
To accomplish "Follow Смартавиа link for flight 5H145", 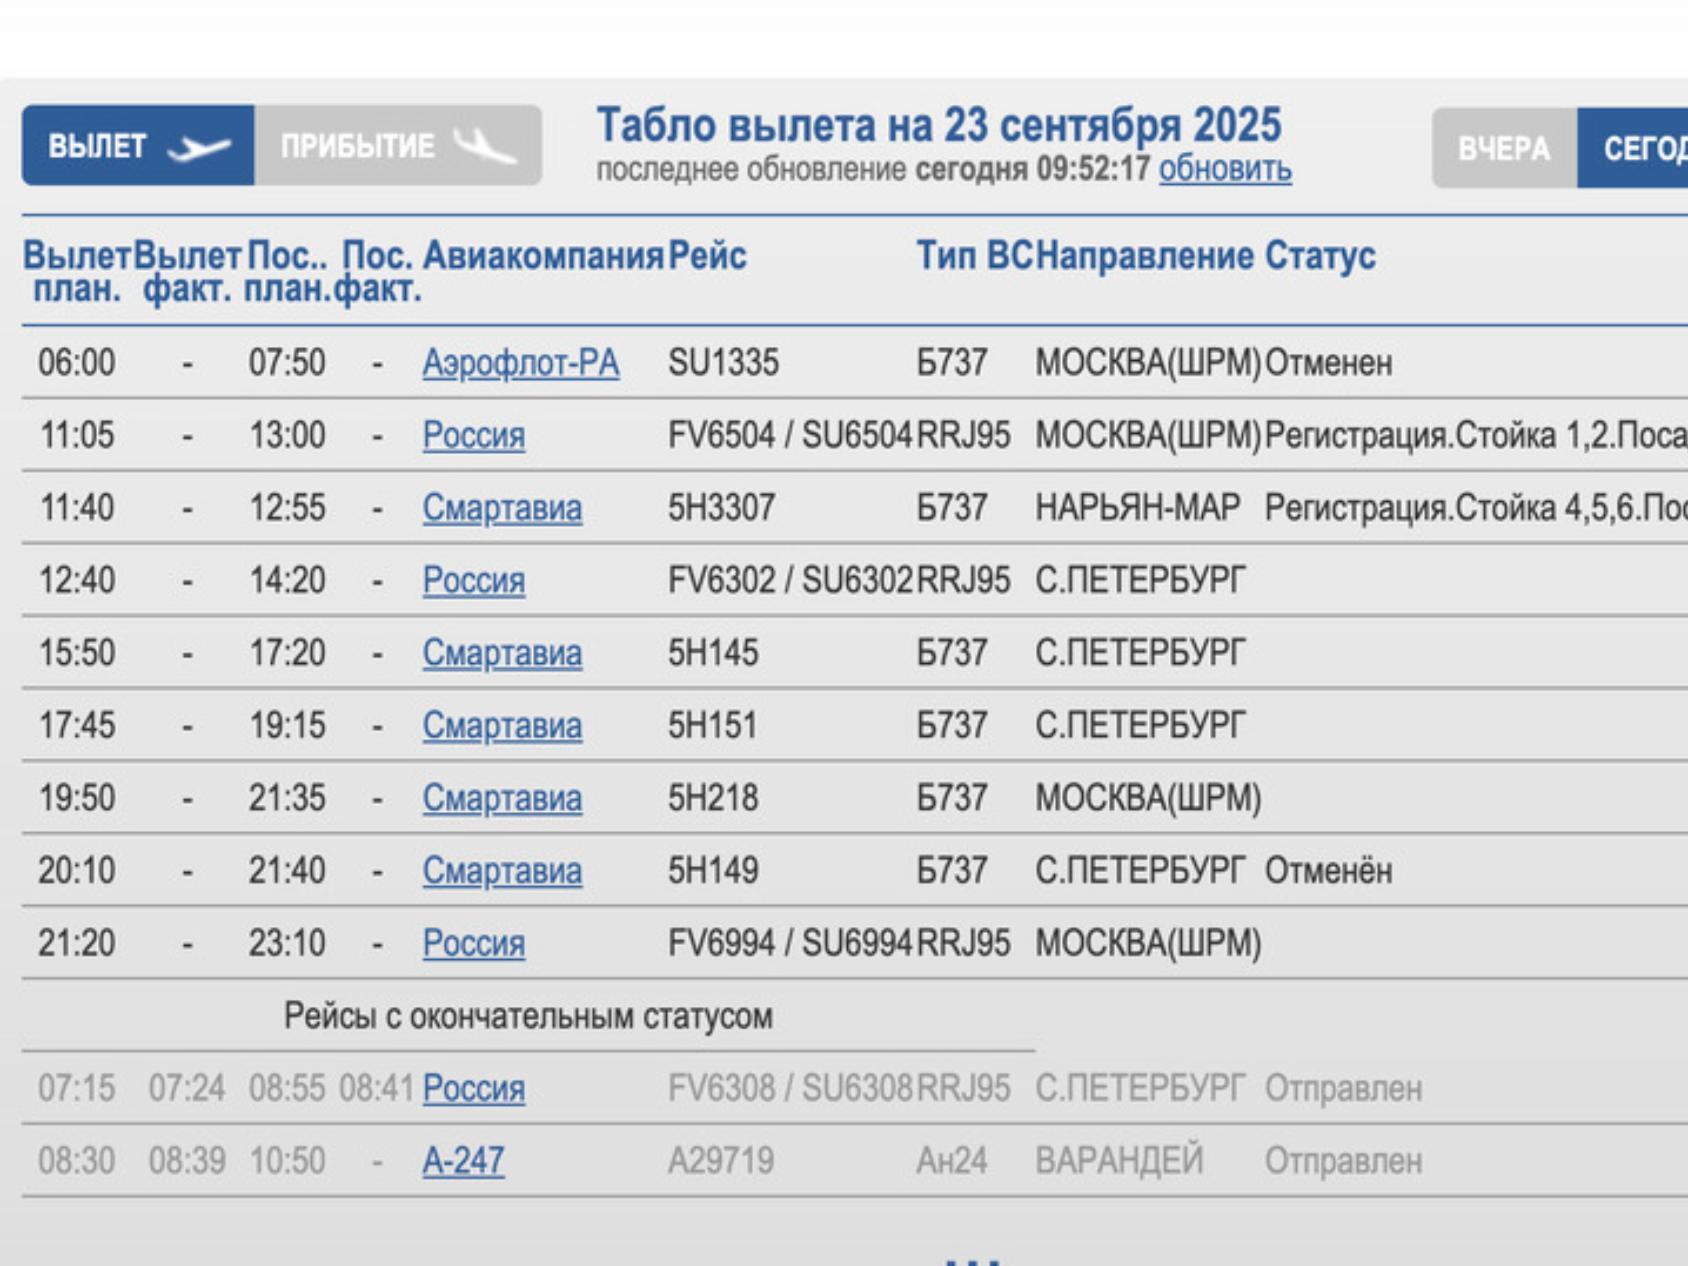I will 501,654.
